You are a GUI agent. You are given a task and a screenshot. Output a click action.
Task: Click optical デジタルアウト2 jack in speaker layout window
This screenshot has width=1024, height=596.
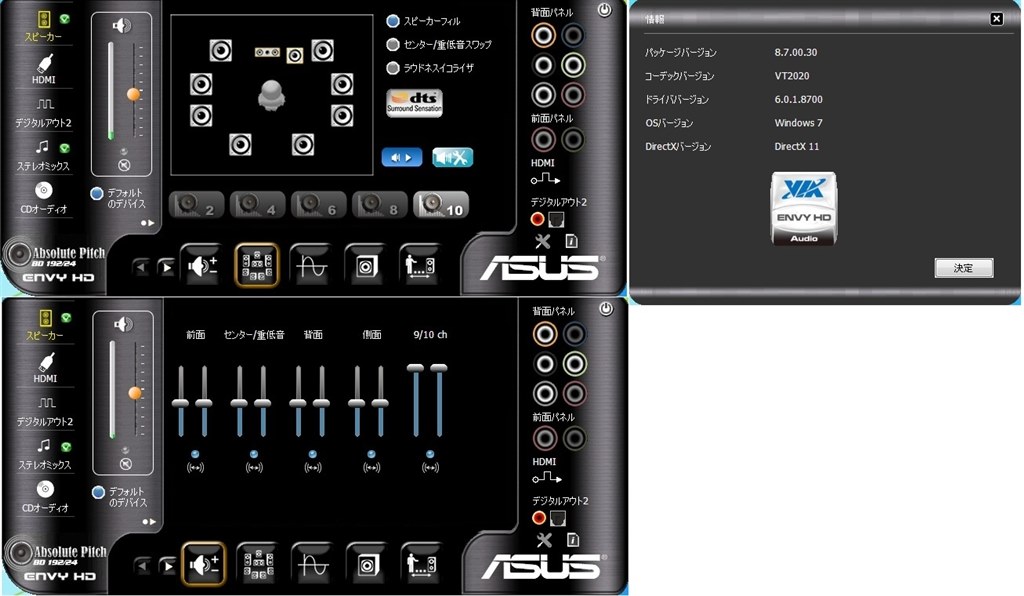point(556,219)
